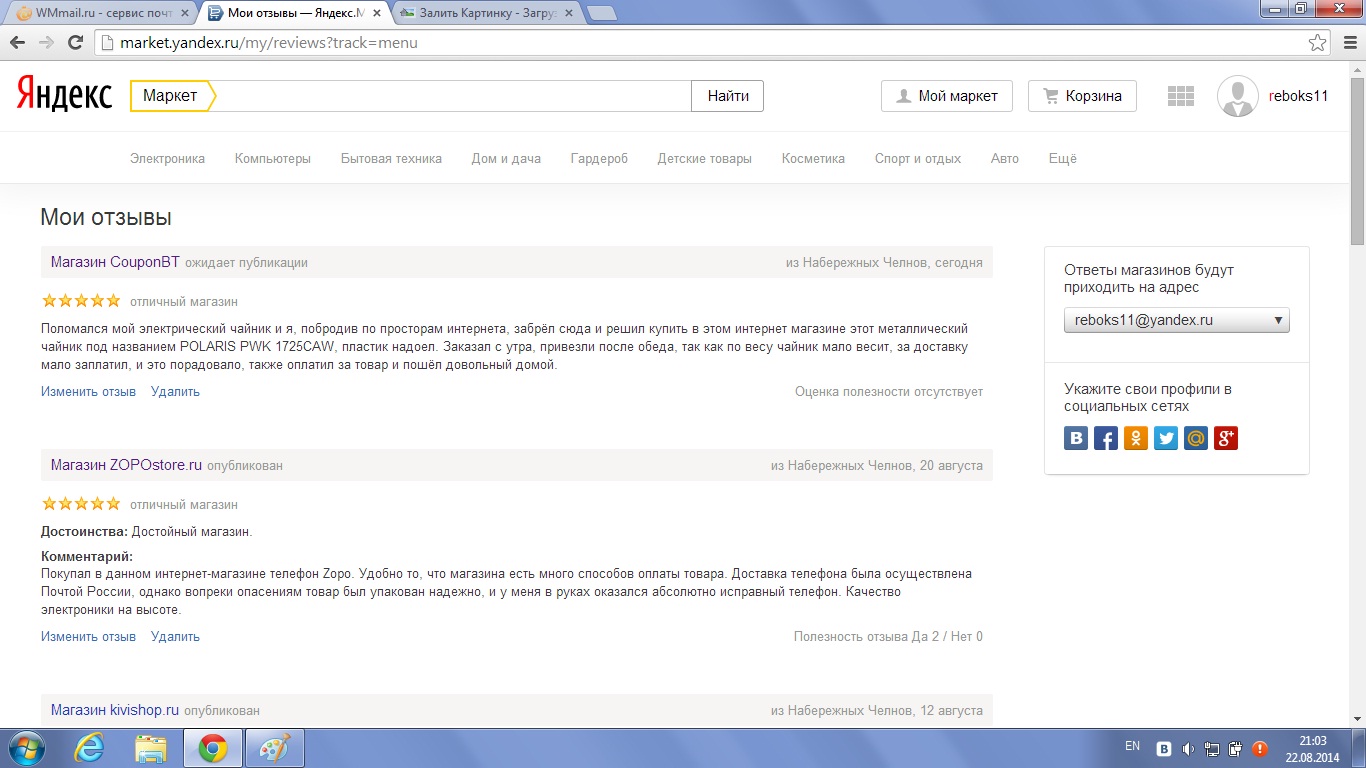Delete the CouponBT review via Удалить
Screen dimensions: 1366x768
click(175, 391)
